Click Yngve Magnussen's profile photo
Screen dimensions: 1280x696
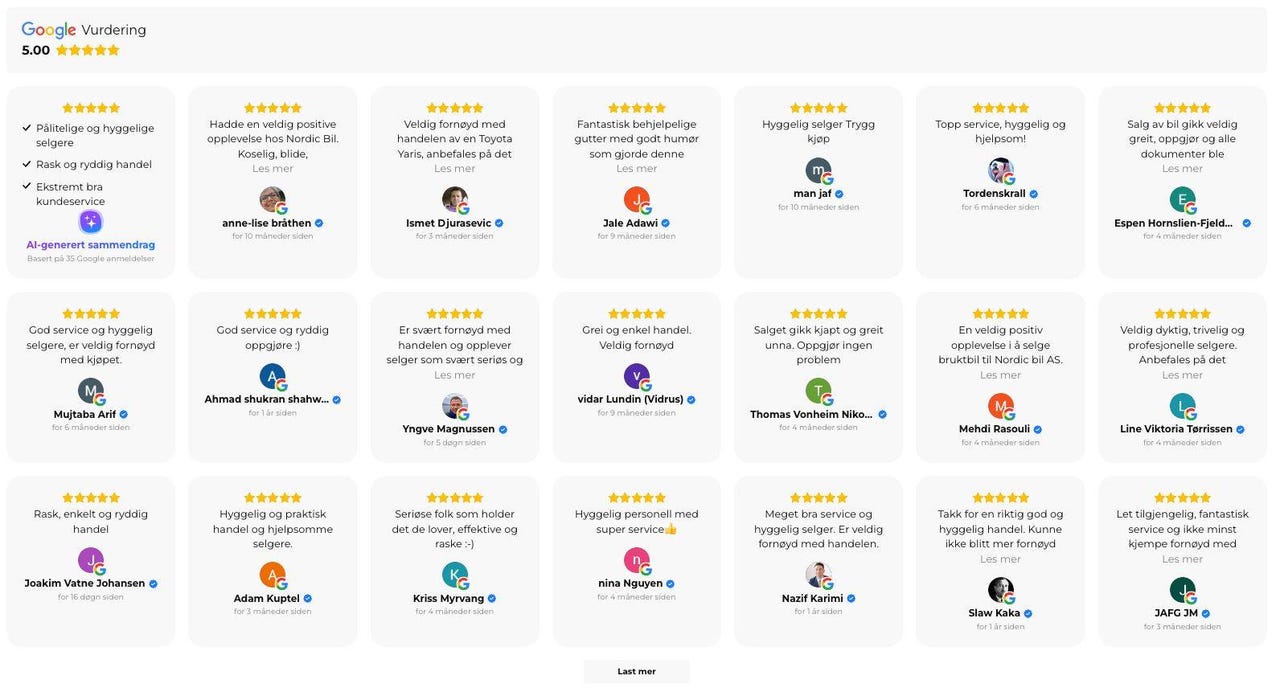click(x=455, y=405)
